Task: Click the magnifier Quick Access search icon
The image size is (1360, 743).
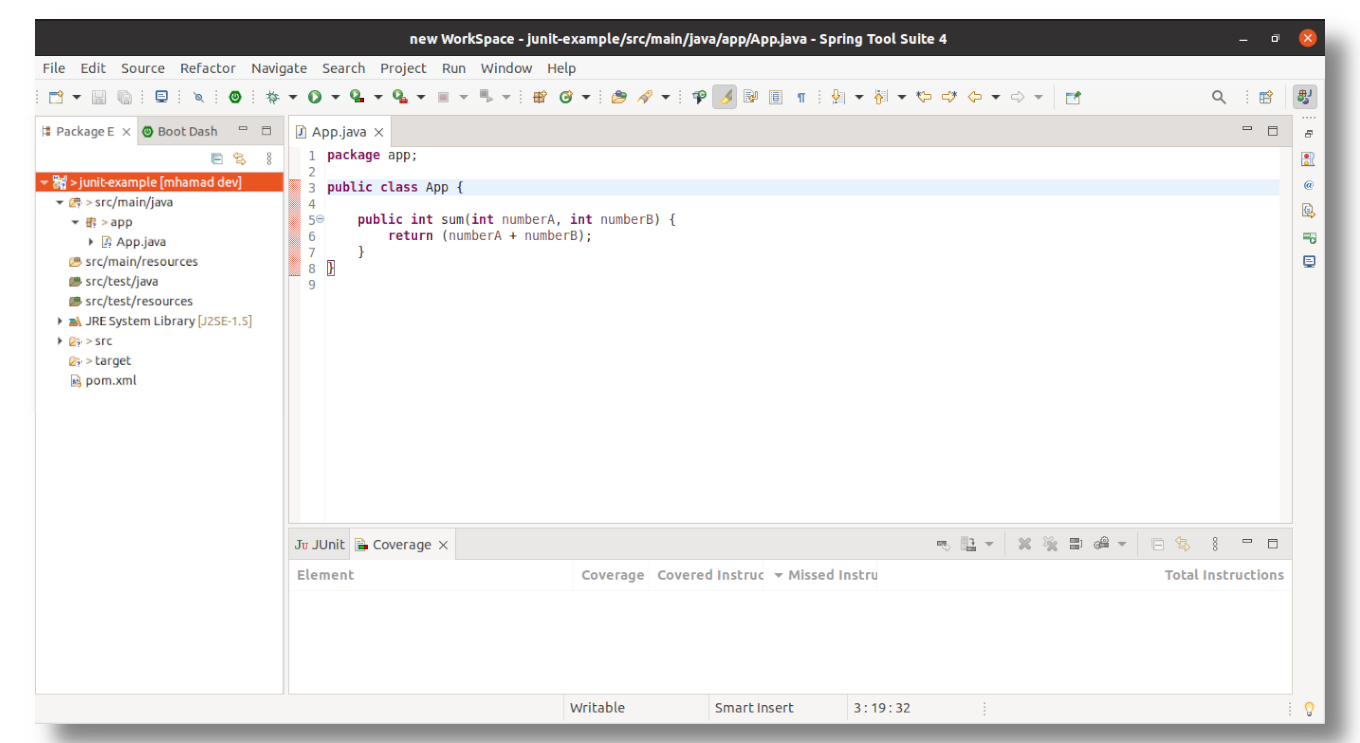Action: pyautogui.click(x=1218, y=97)
